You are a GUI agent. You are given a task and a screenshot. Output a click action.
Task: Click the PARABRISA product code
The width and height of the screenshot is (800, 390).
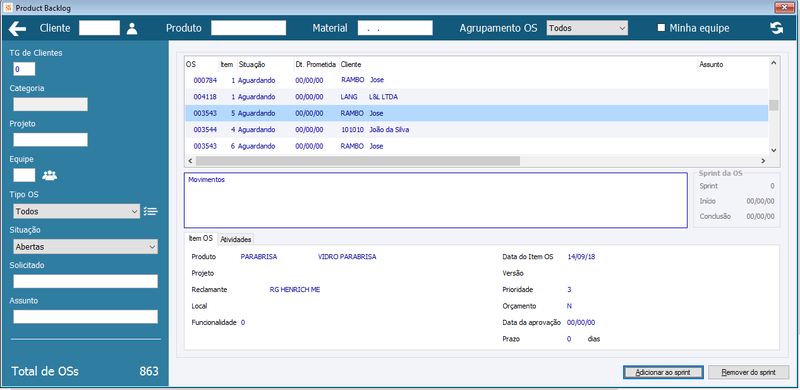coord(259,257)
